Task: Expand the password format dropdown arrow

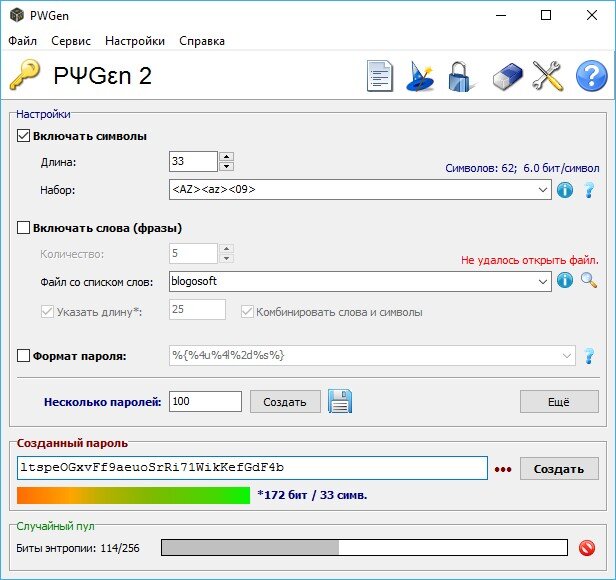Action: [566, 356]
